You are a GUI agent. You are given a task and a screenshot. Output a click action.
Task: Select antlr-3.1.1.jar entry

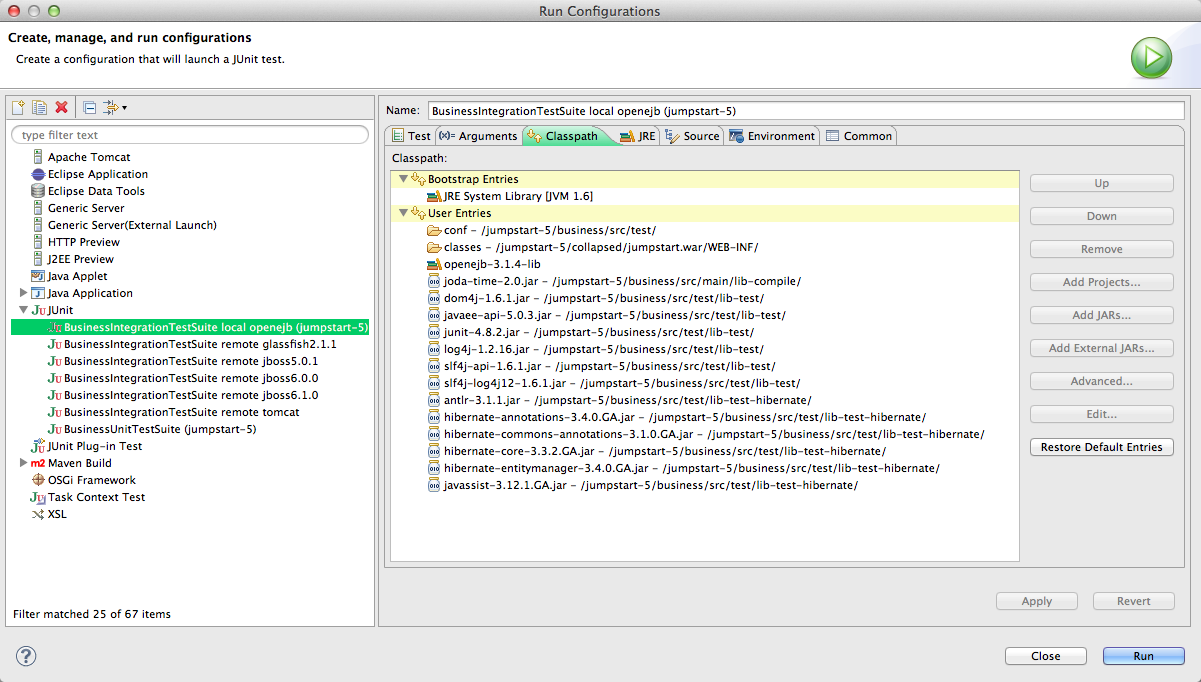(619, 400)
